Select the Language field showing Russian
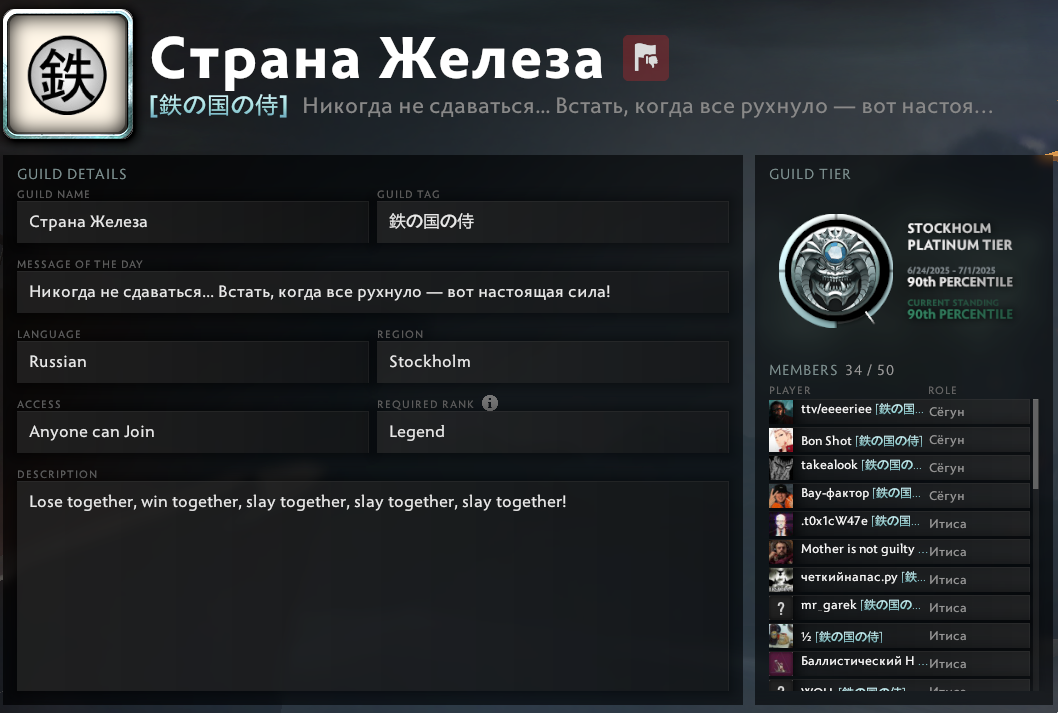 point(192,362)
